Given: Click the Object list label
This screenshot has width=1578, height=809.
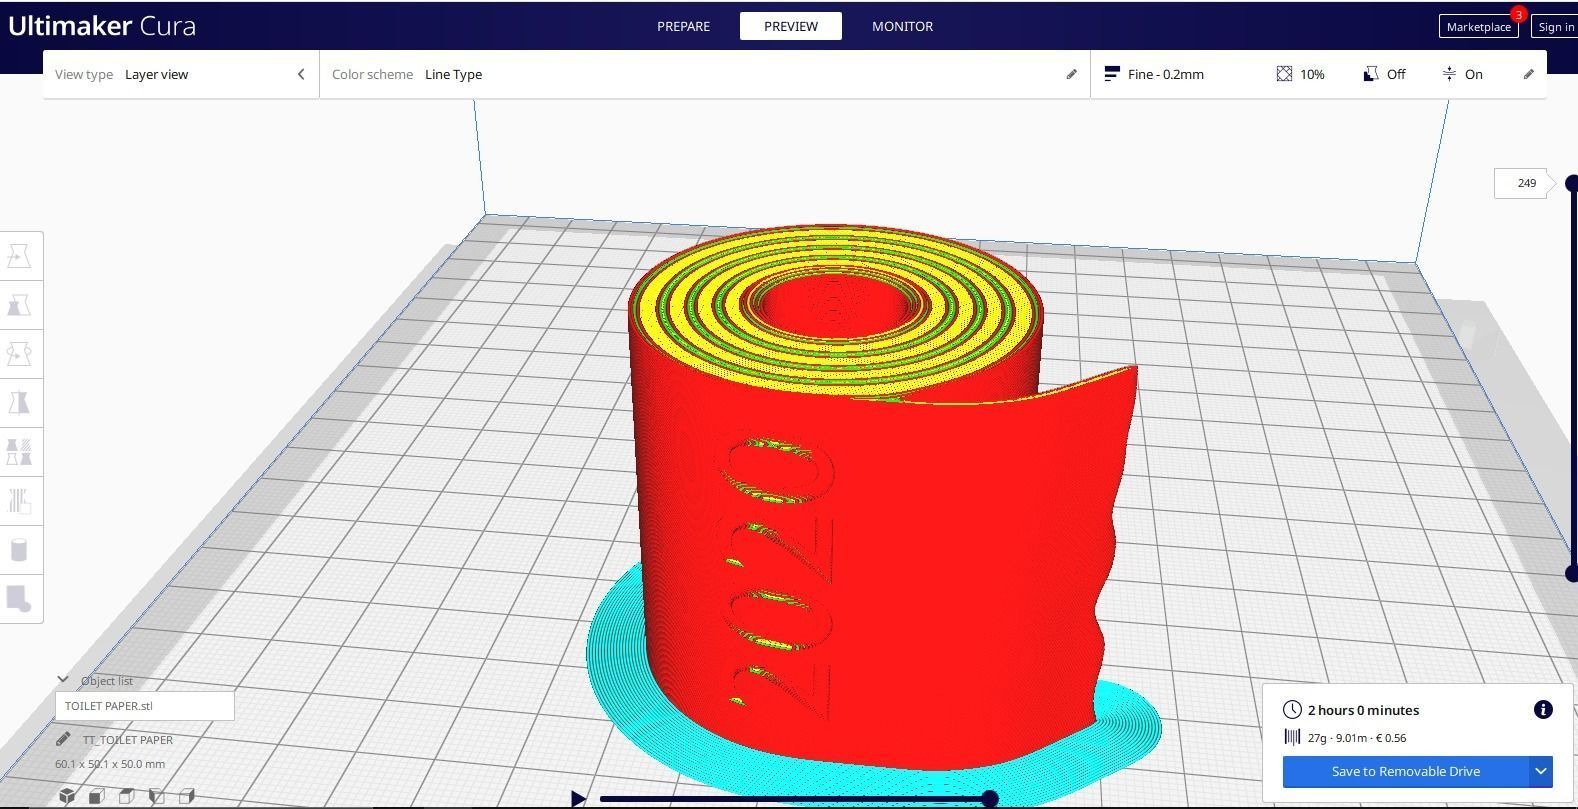Looking at the screenshot, I should tap(107, 680).
